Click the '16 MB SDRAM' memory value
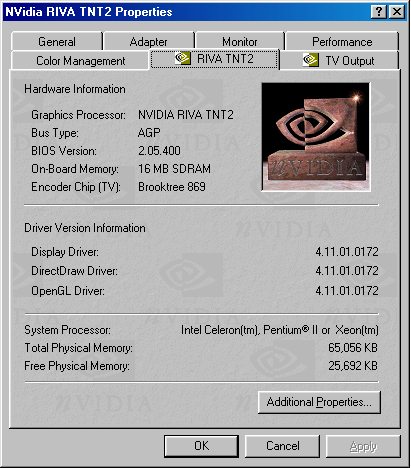The width and height of the screenshot is (411, 468). [x=174, y=169]
